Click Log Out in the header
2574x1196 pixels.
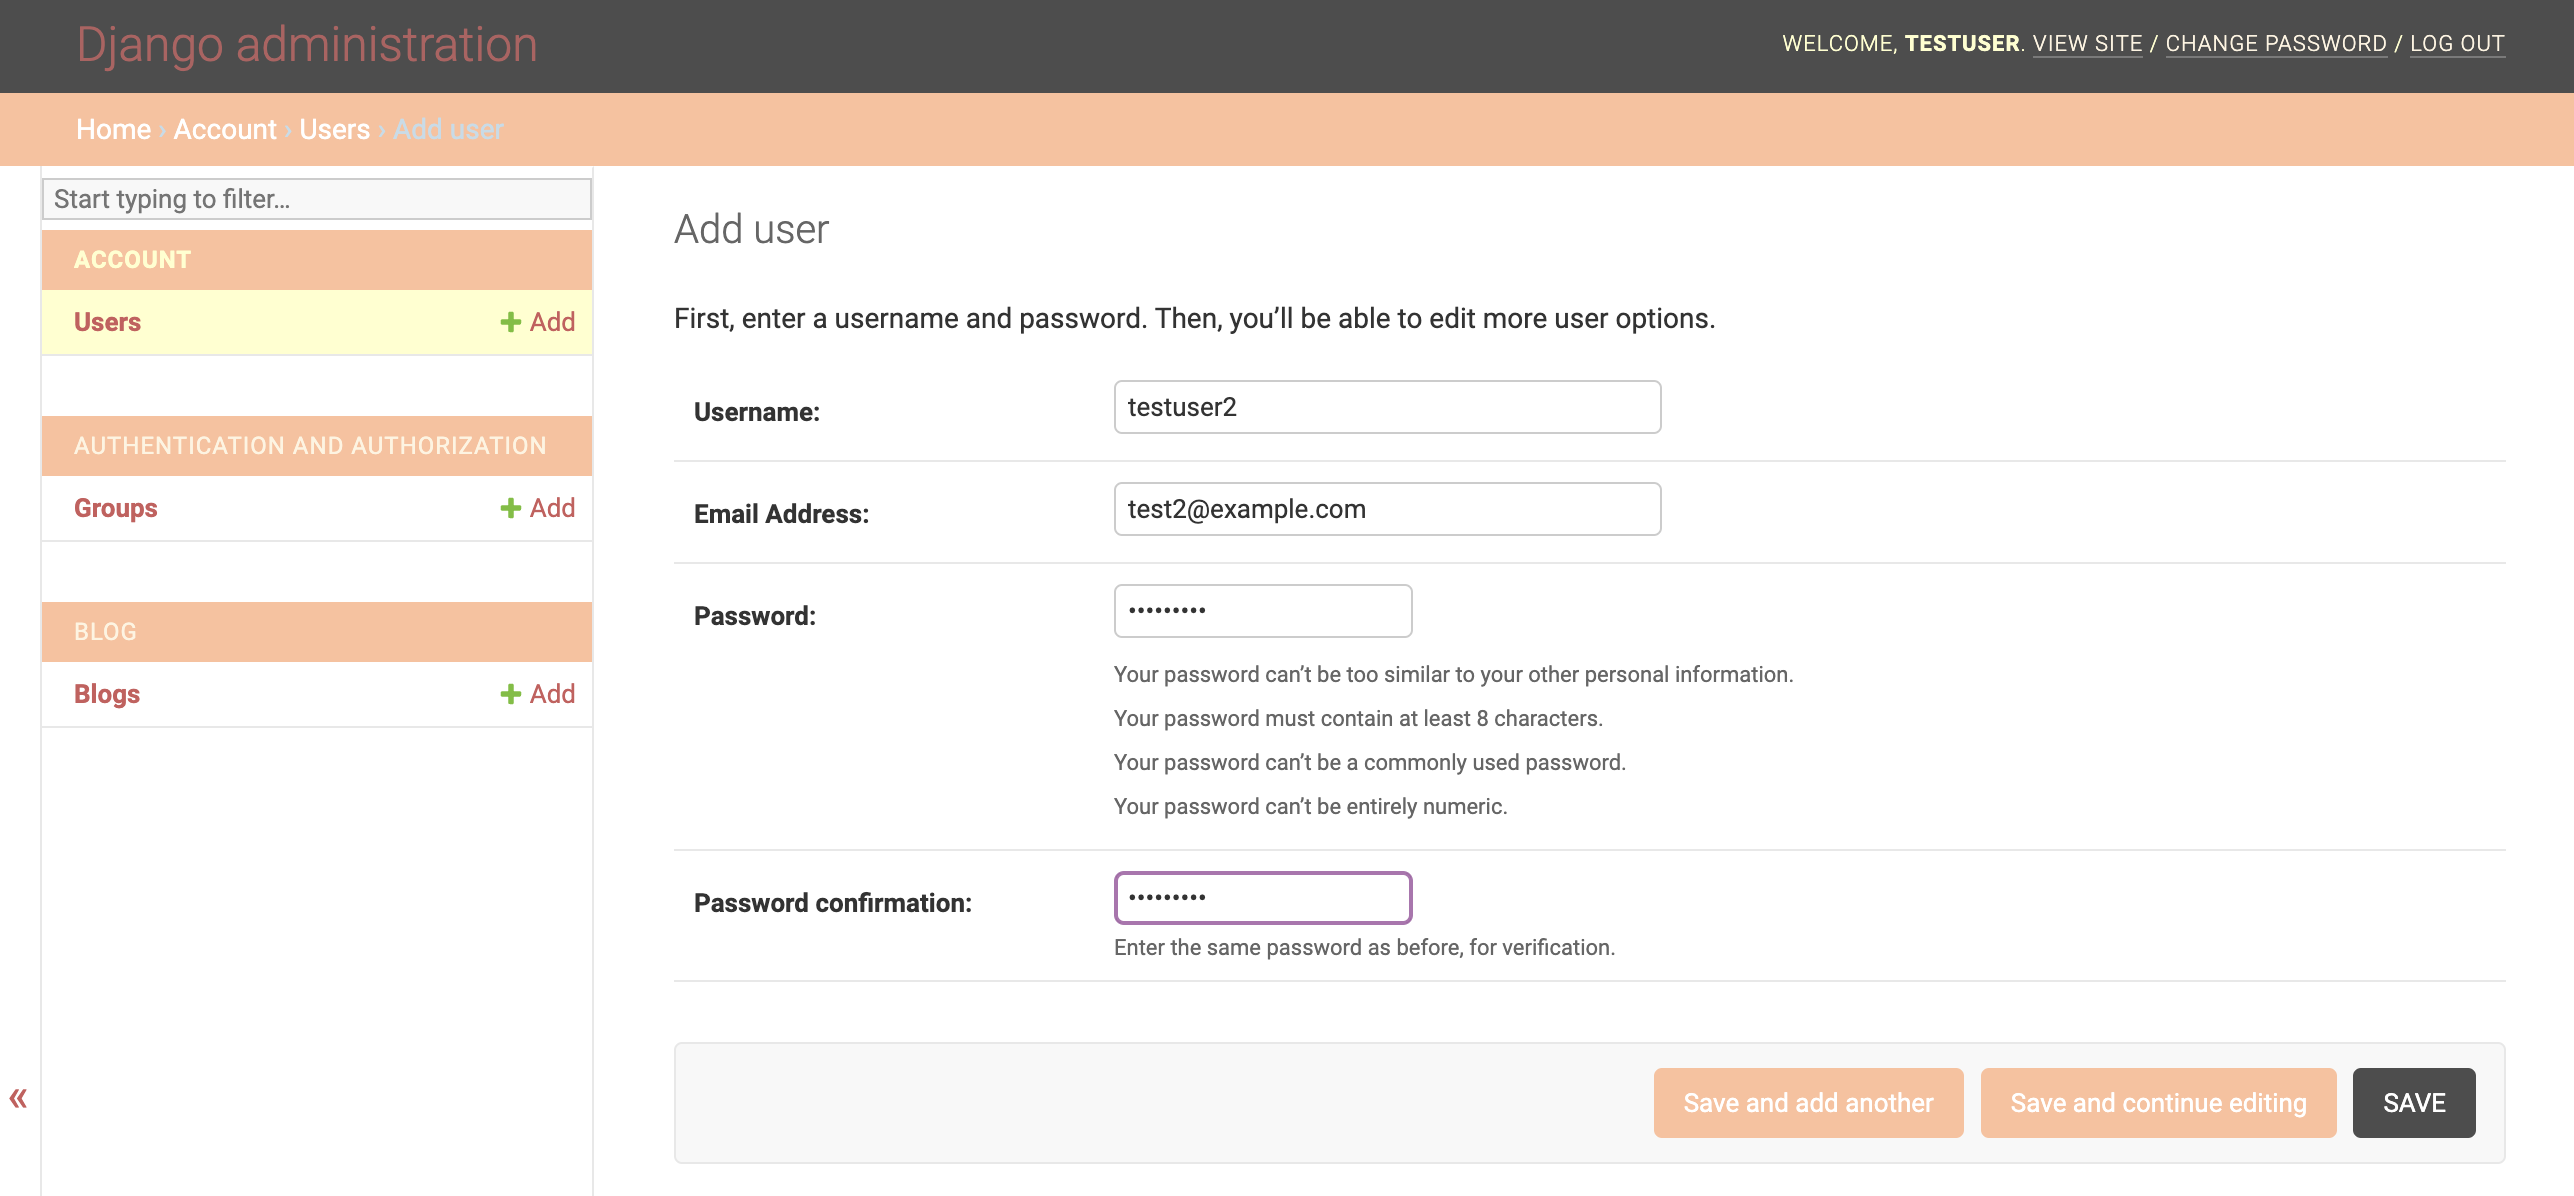coord(2456,44)
